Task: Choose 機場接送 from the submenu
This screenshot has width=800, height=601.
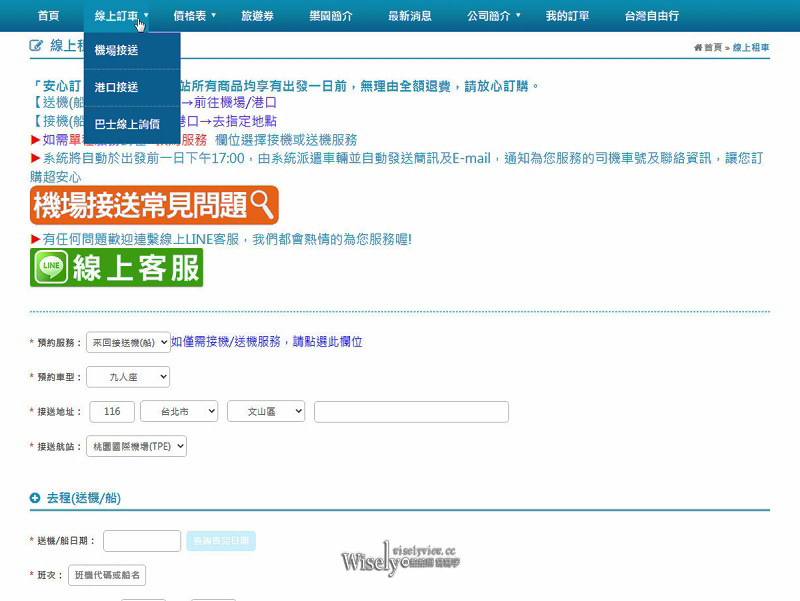Action: tap(116, 50)
